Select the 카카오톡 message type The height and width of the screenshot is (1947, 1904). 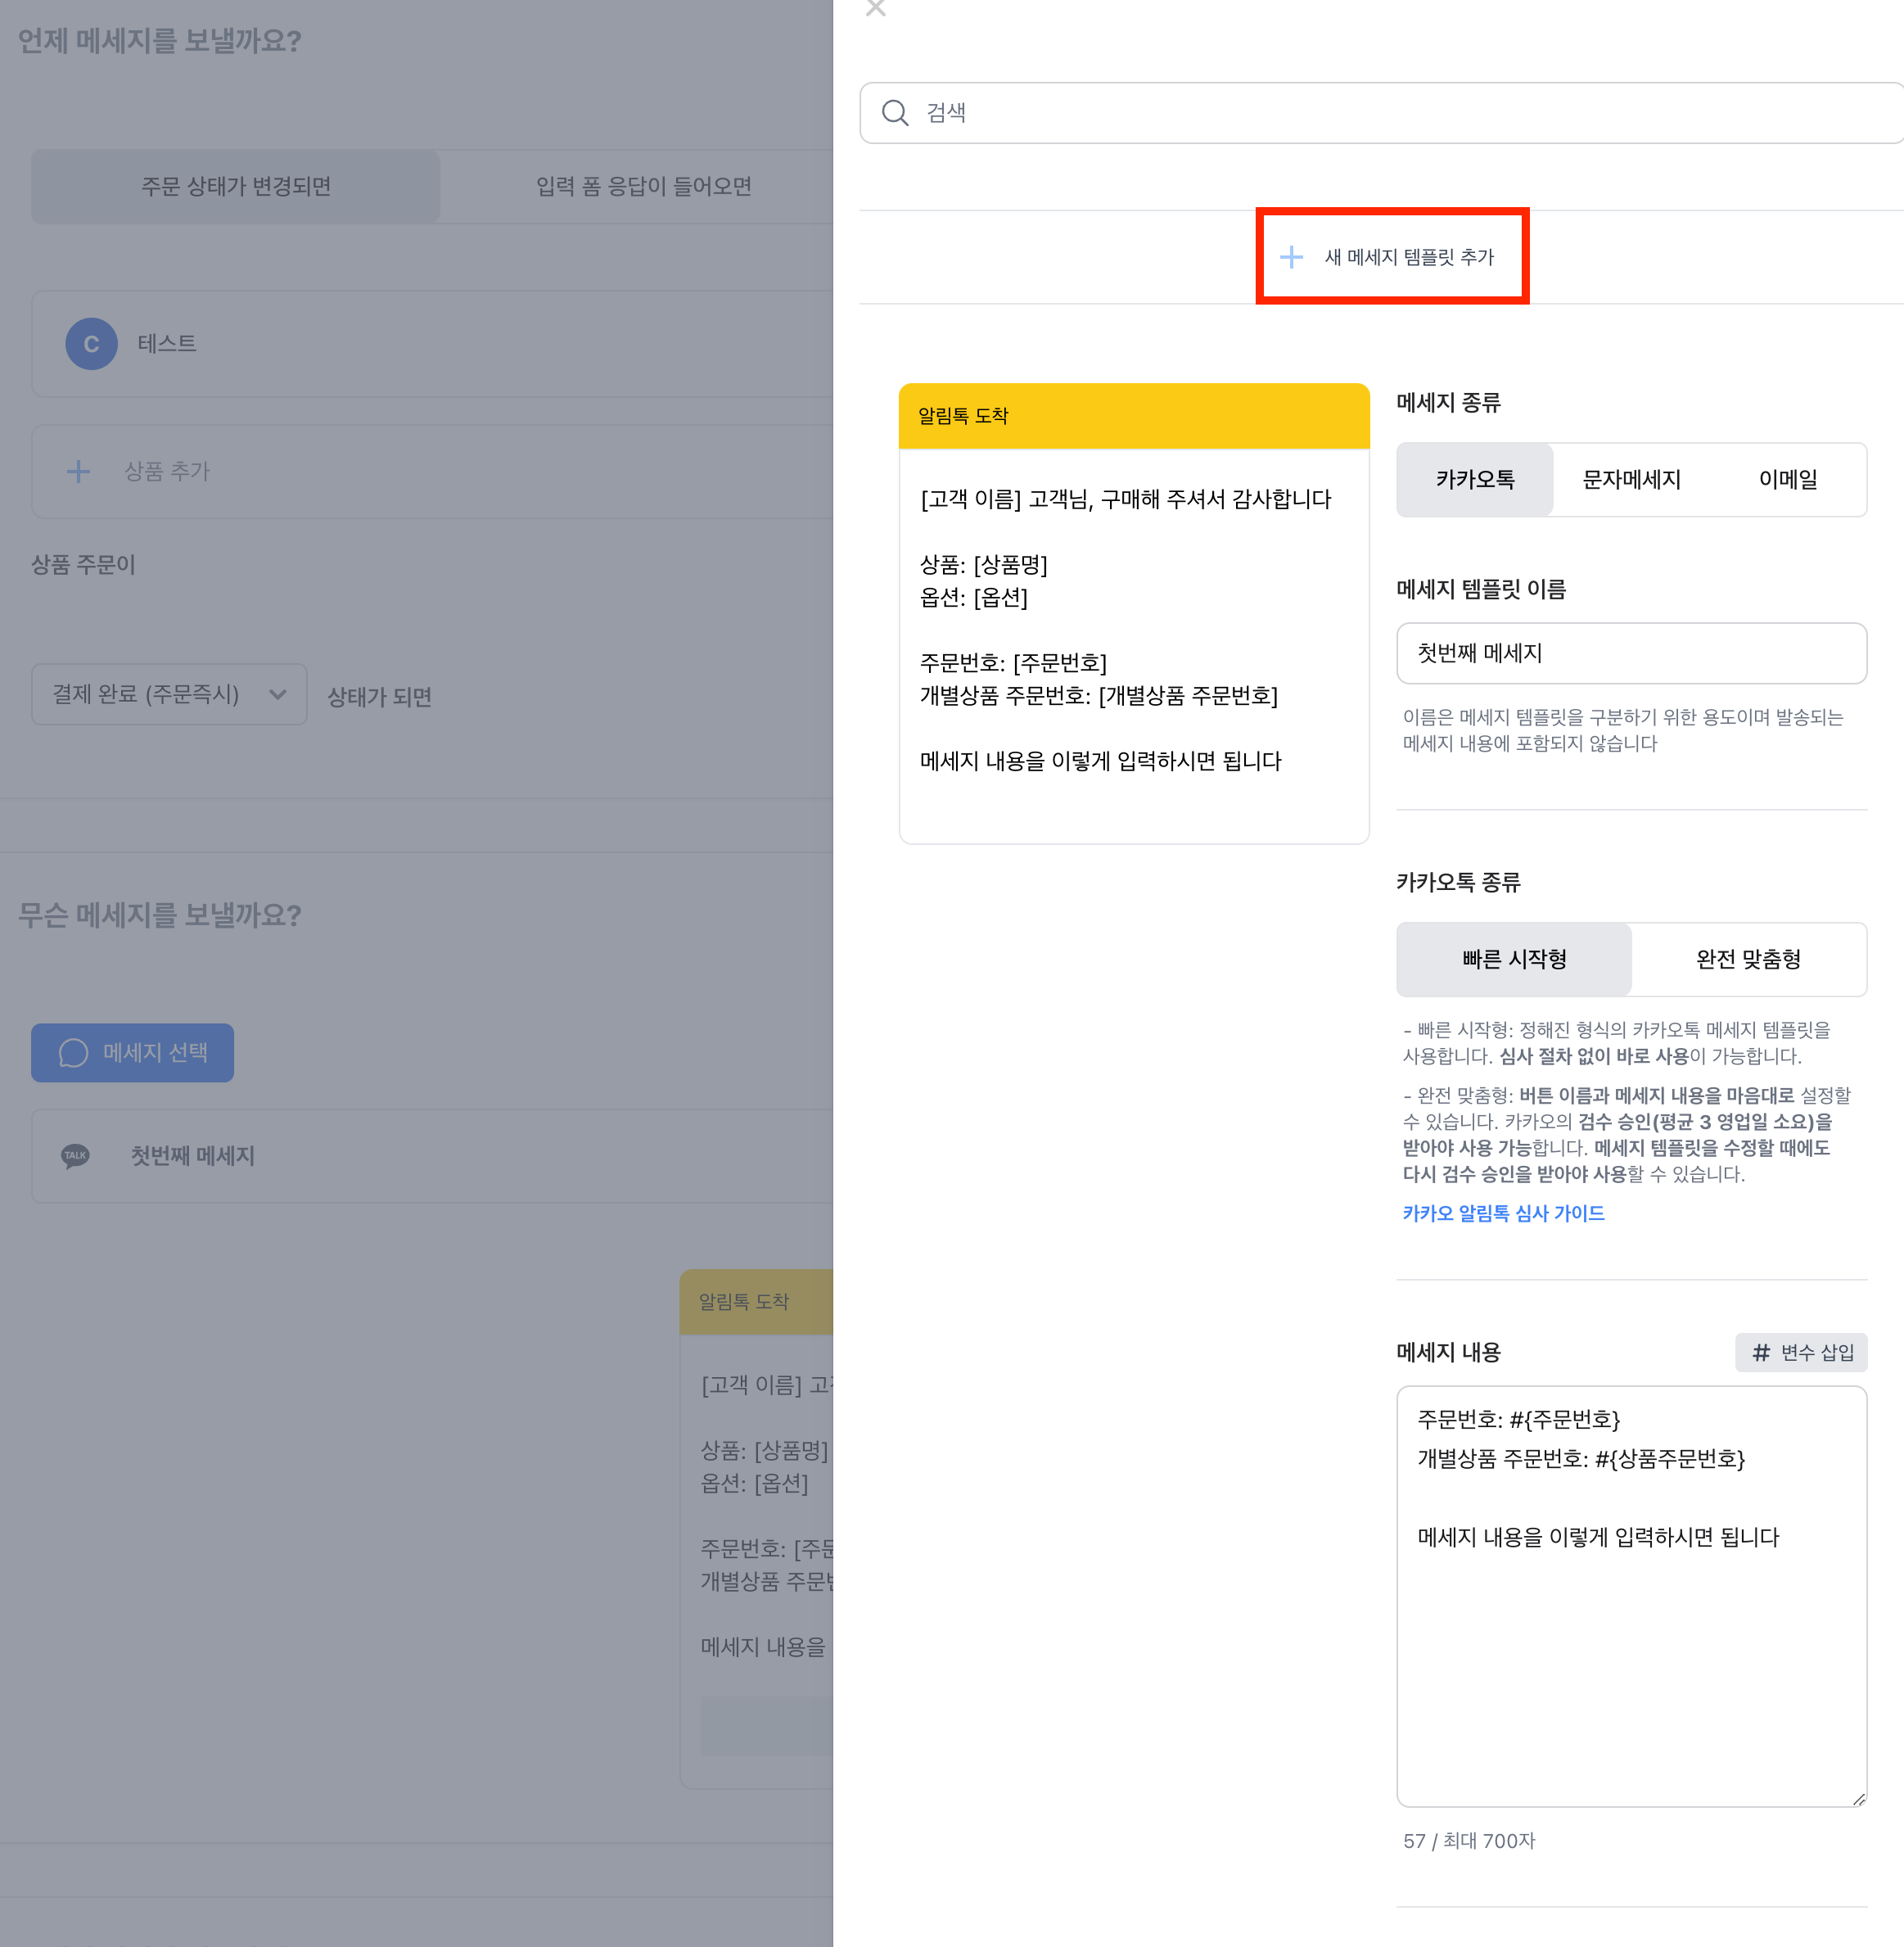tap(1474, 480)
